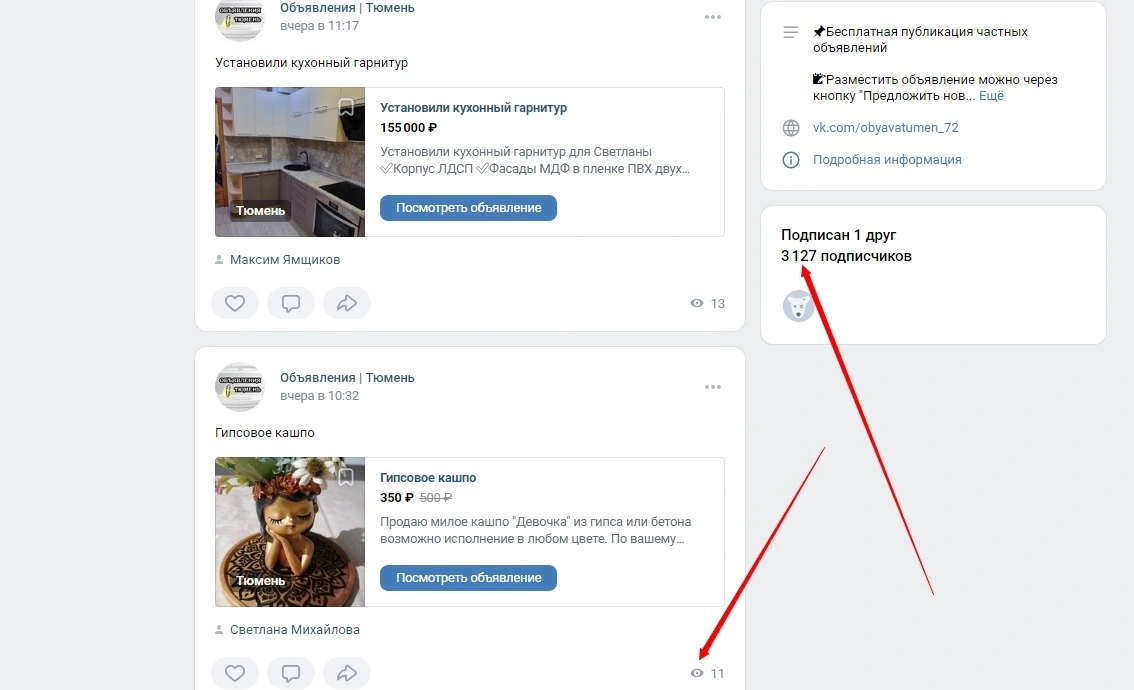Like the kitchen set post
The width and height of the screenshot is (1134, 690).
coord(234,303)
